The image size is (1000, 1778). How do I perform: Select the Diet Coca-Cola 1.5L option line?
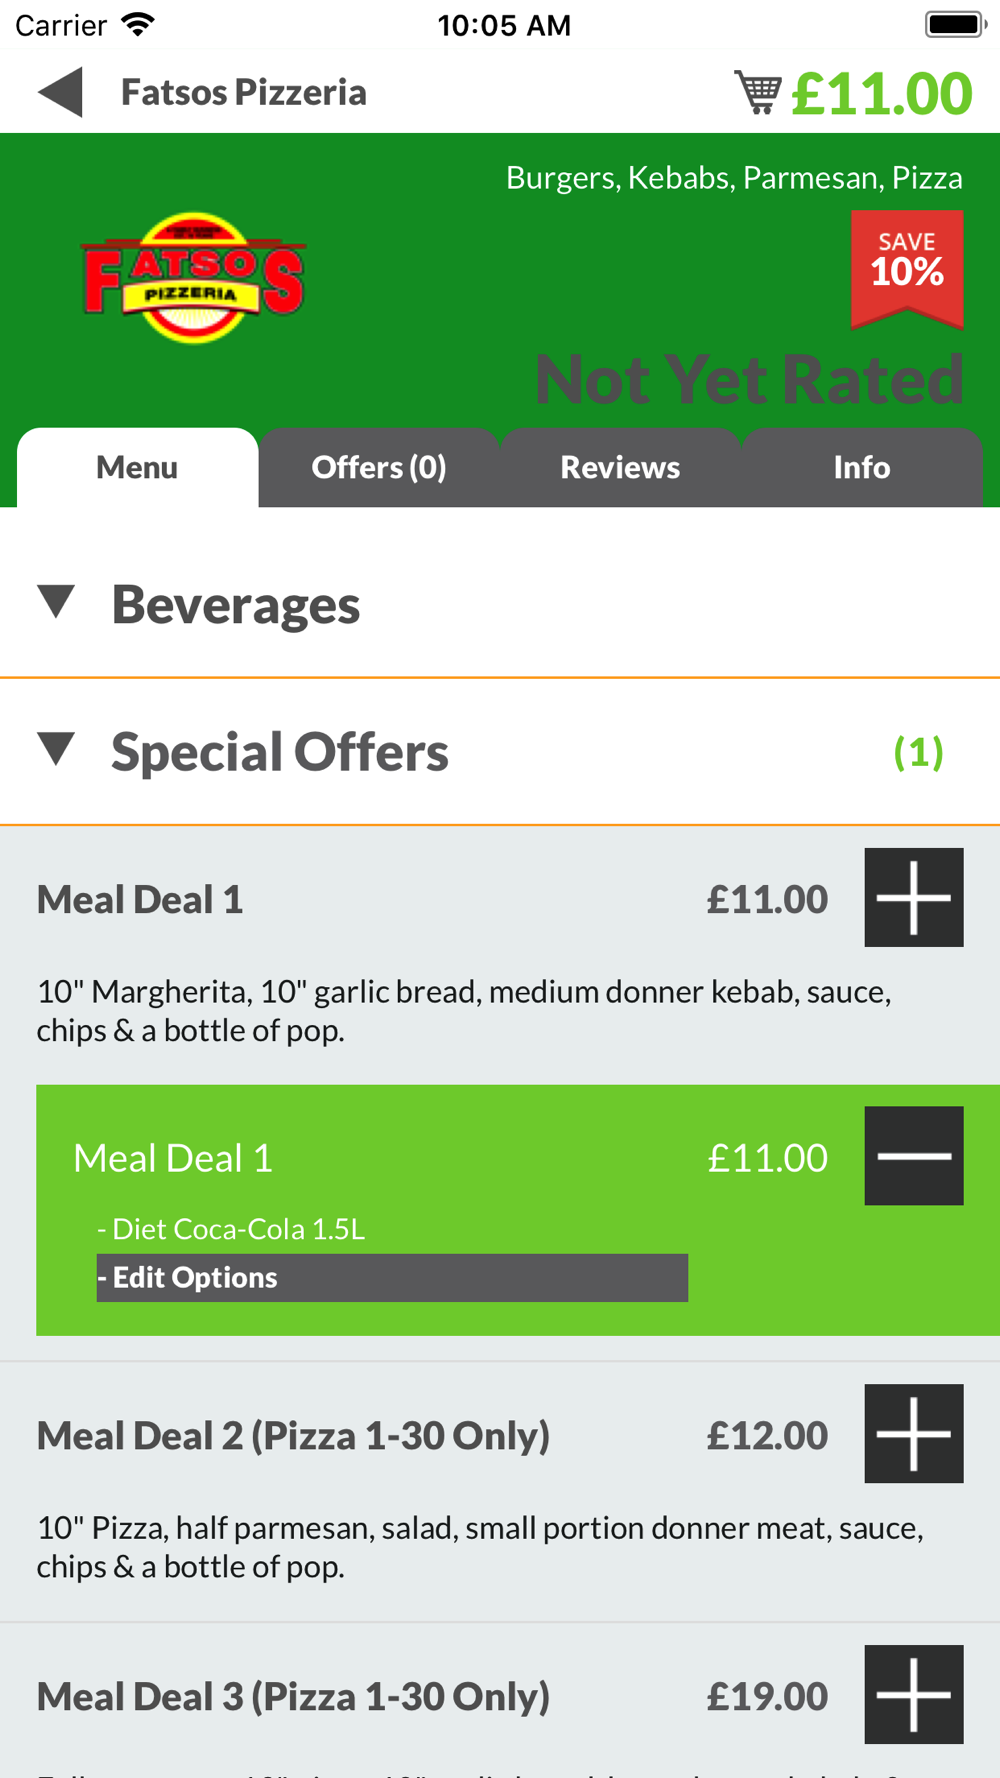[x=231, y=1229]
